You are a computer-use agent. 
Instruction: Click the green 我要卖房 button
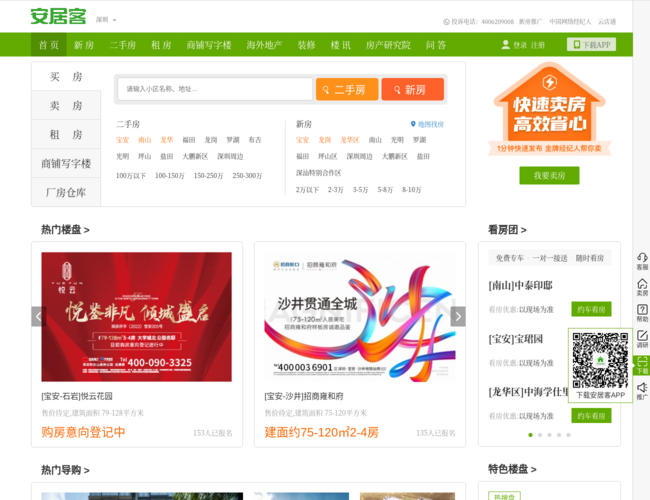click(549, 176)
